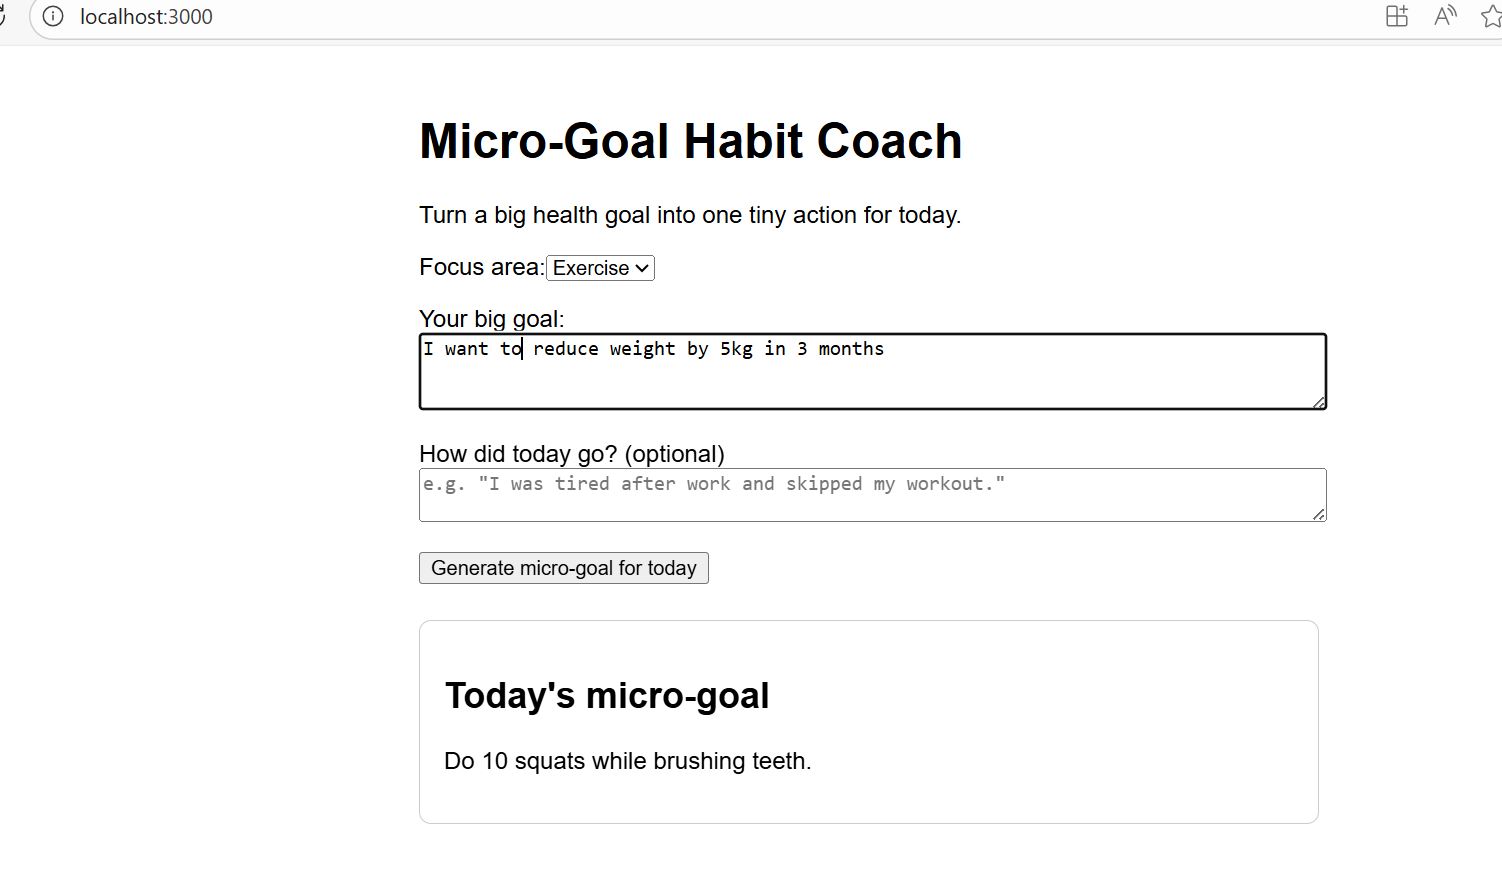
Task: Click the favorites star icon
Action: (x=1491, y=16)
